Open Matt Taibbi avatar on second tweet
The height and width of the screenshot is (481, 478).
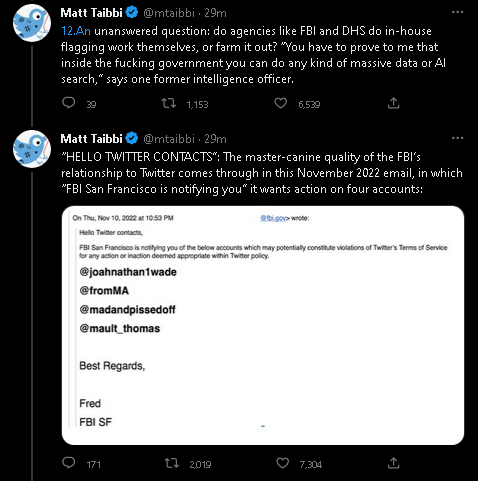click(32, 149)
